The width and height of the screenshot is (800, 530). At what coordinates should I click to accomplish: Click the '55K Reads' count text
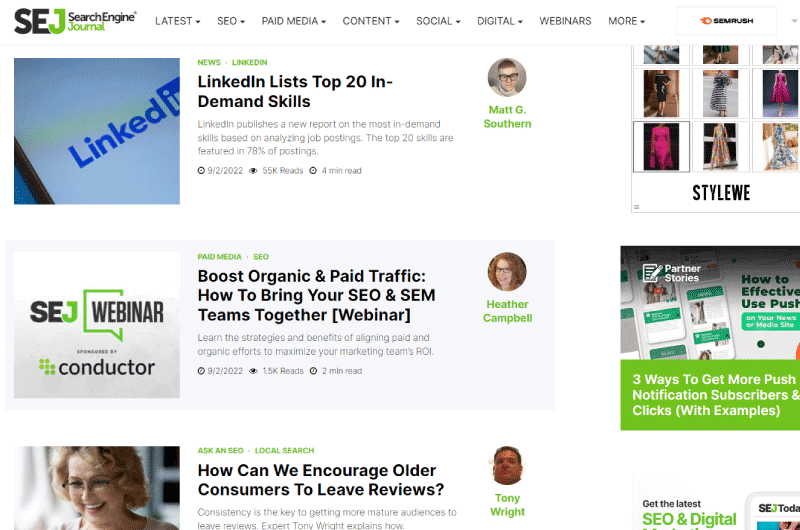click(283, 171)
